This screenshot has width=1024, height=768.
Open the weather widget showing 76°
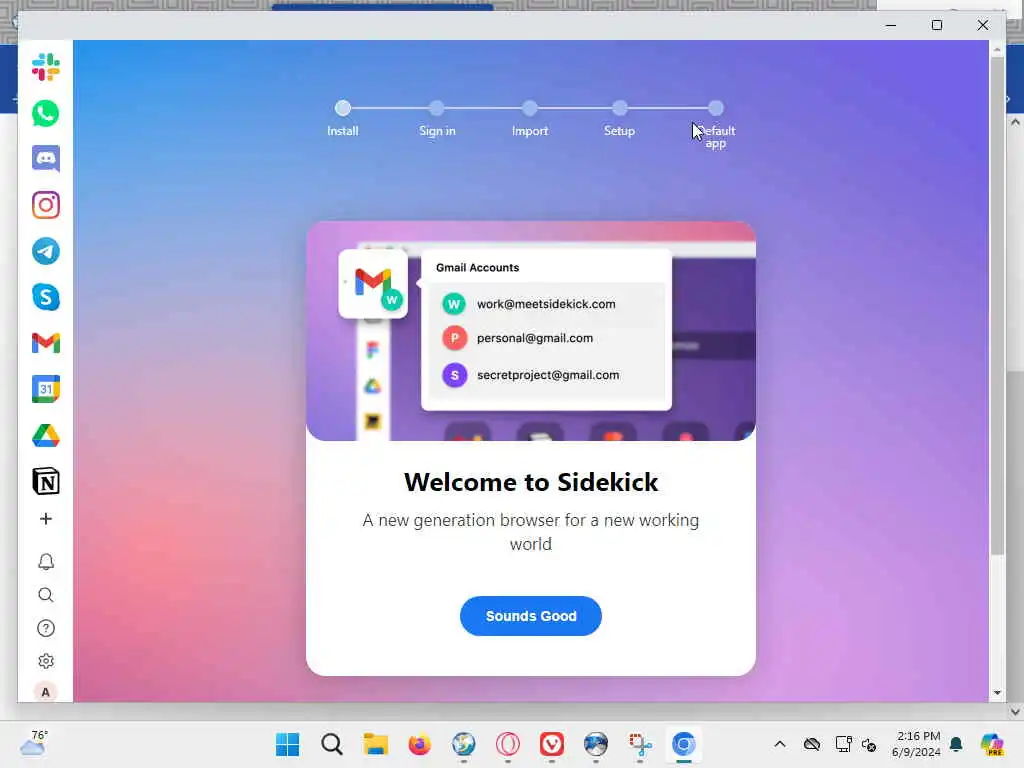pyautogui.click(x=33, y=743)
